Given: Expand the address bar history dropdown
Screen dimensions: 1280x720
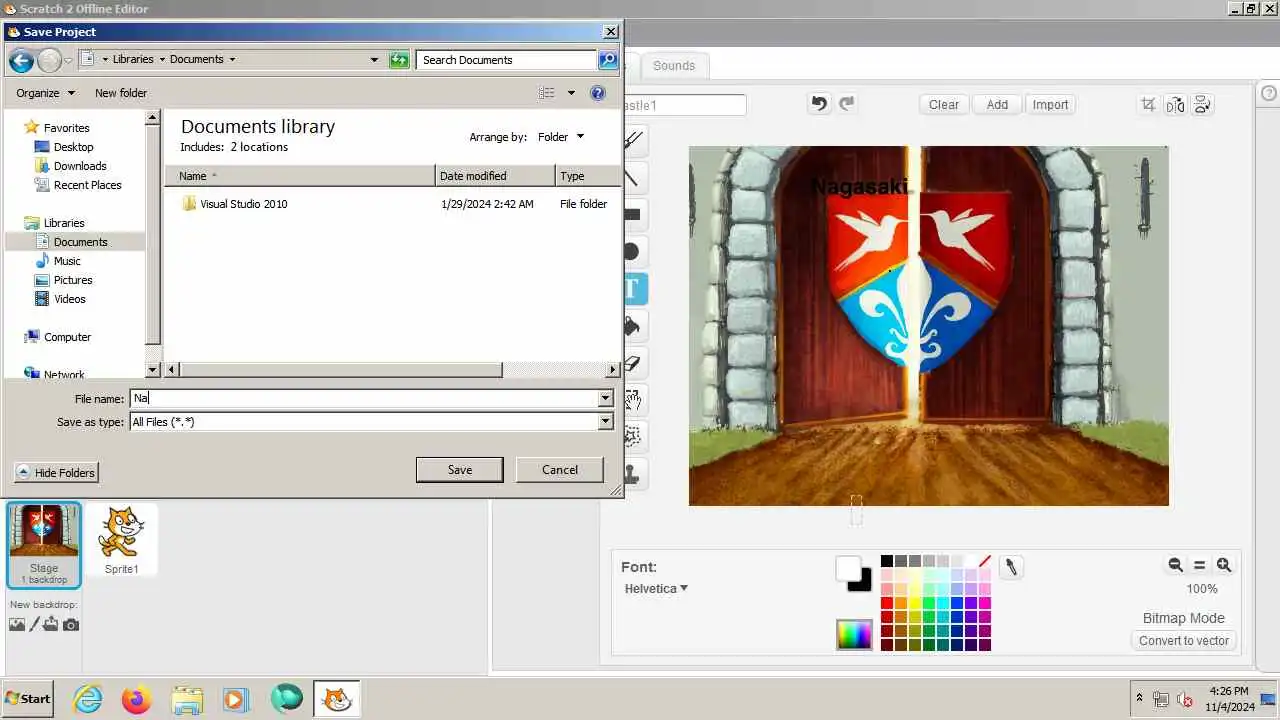Looking at the screenshot, I should 375,60.
